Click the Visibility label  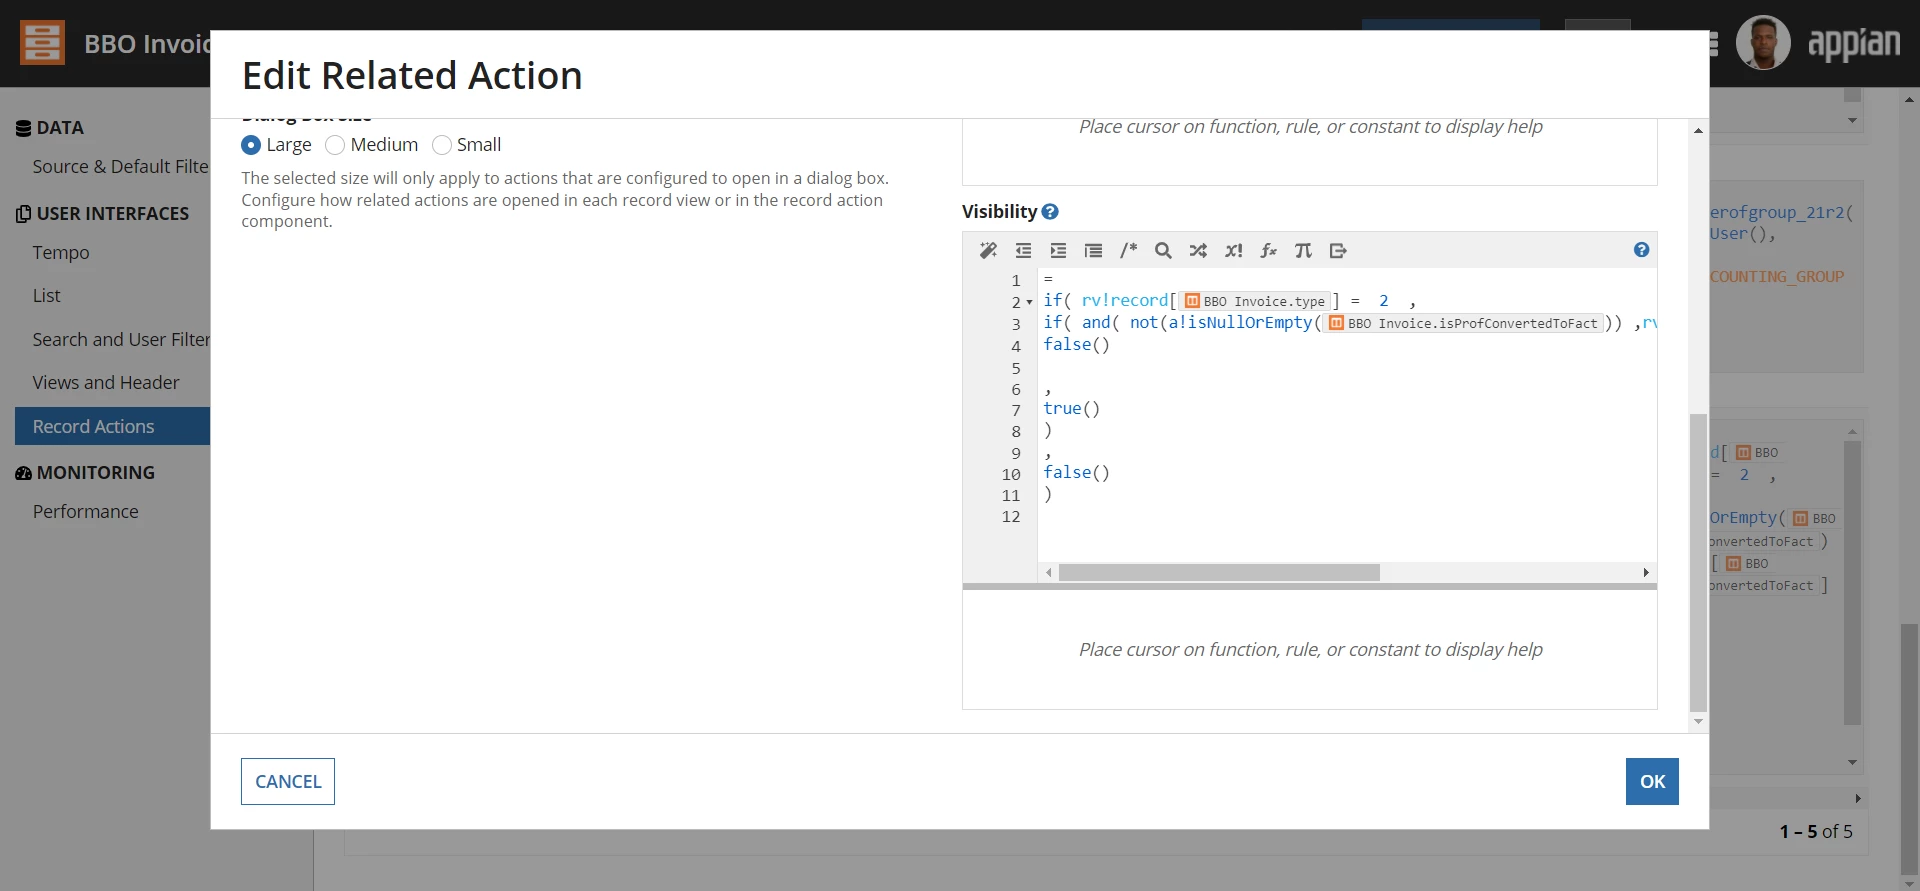click(999, 212)
